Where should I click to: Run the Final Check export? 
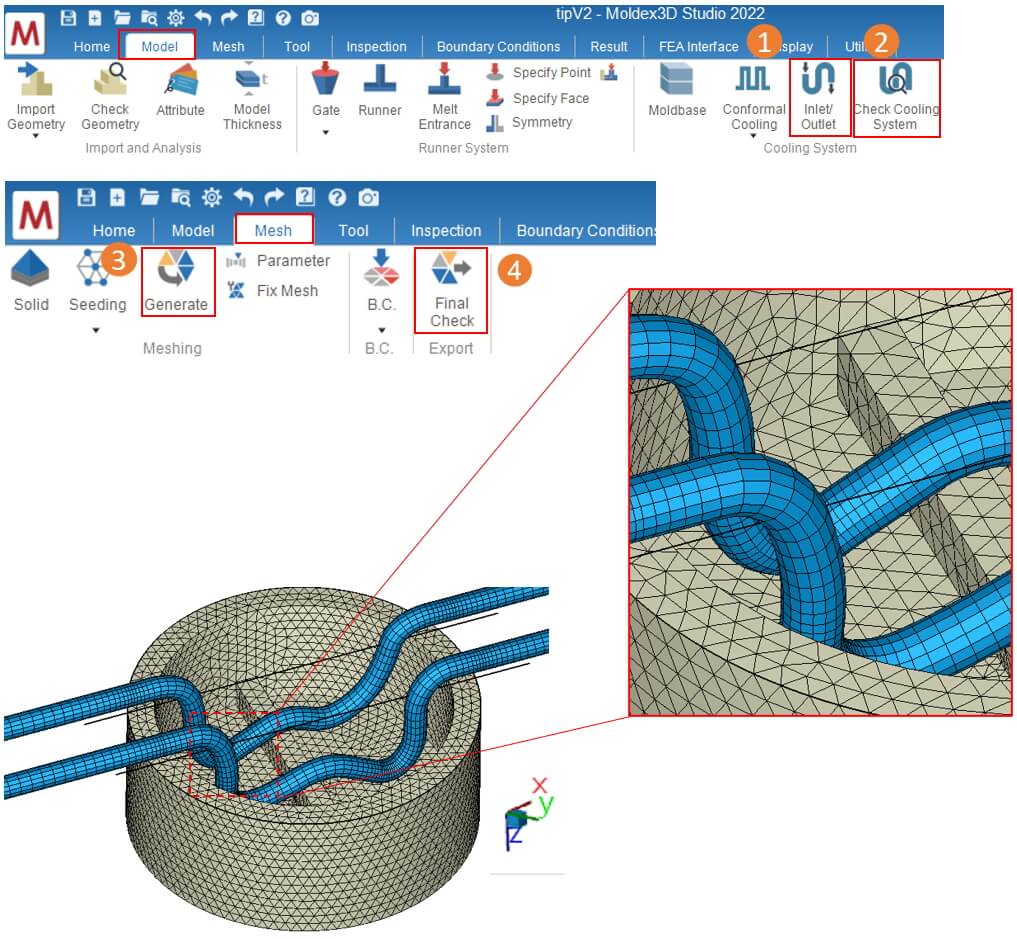(451, 290)
